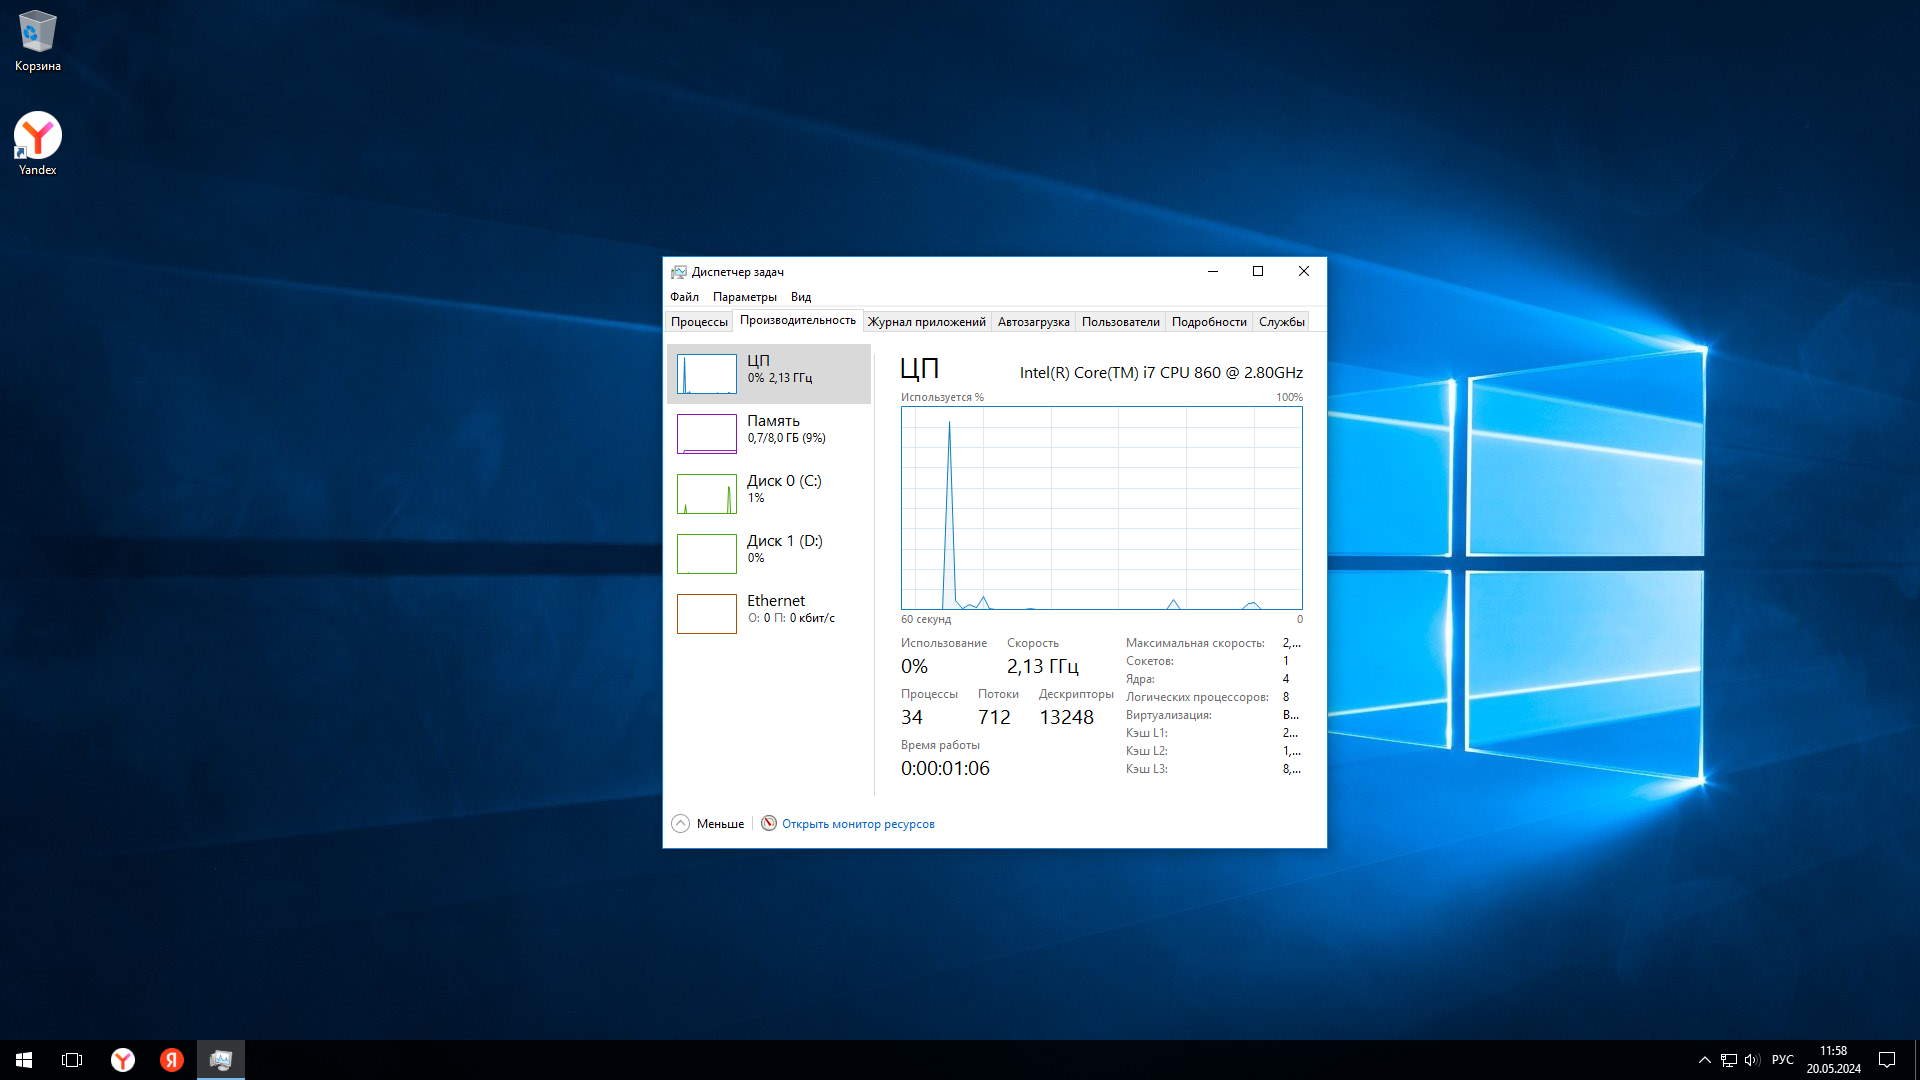Select the Память performance thumbnail
Image resolution: width=1920 pixels, height=1080 pixels.
(707, 433)
